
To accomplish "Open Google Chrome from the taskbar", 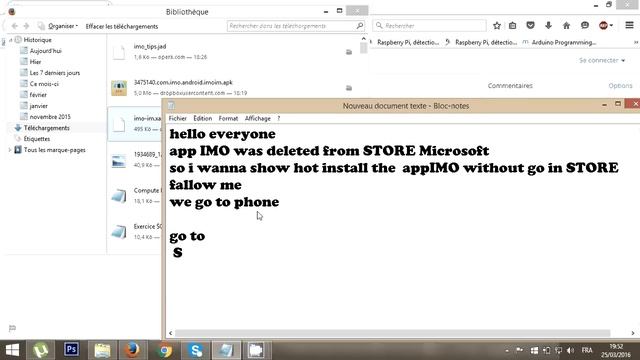I will click(x=165, y=350).
